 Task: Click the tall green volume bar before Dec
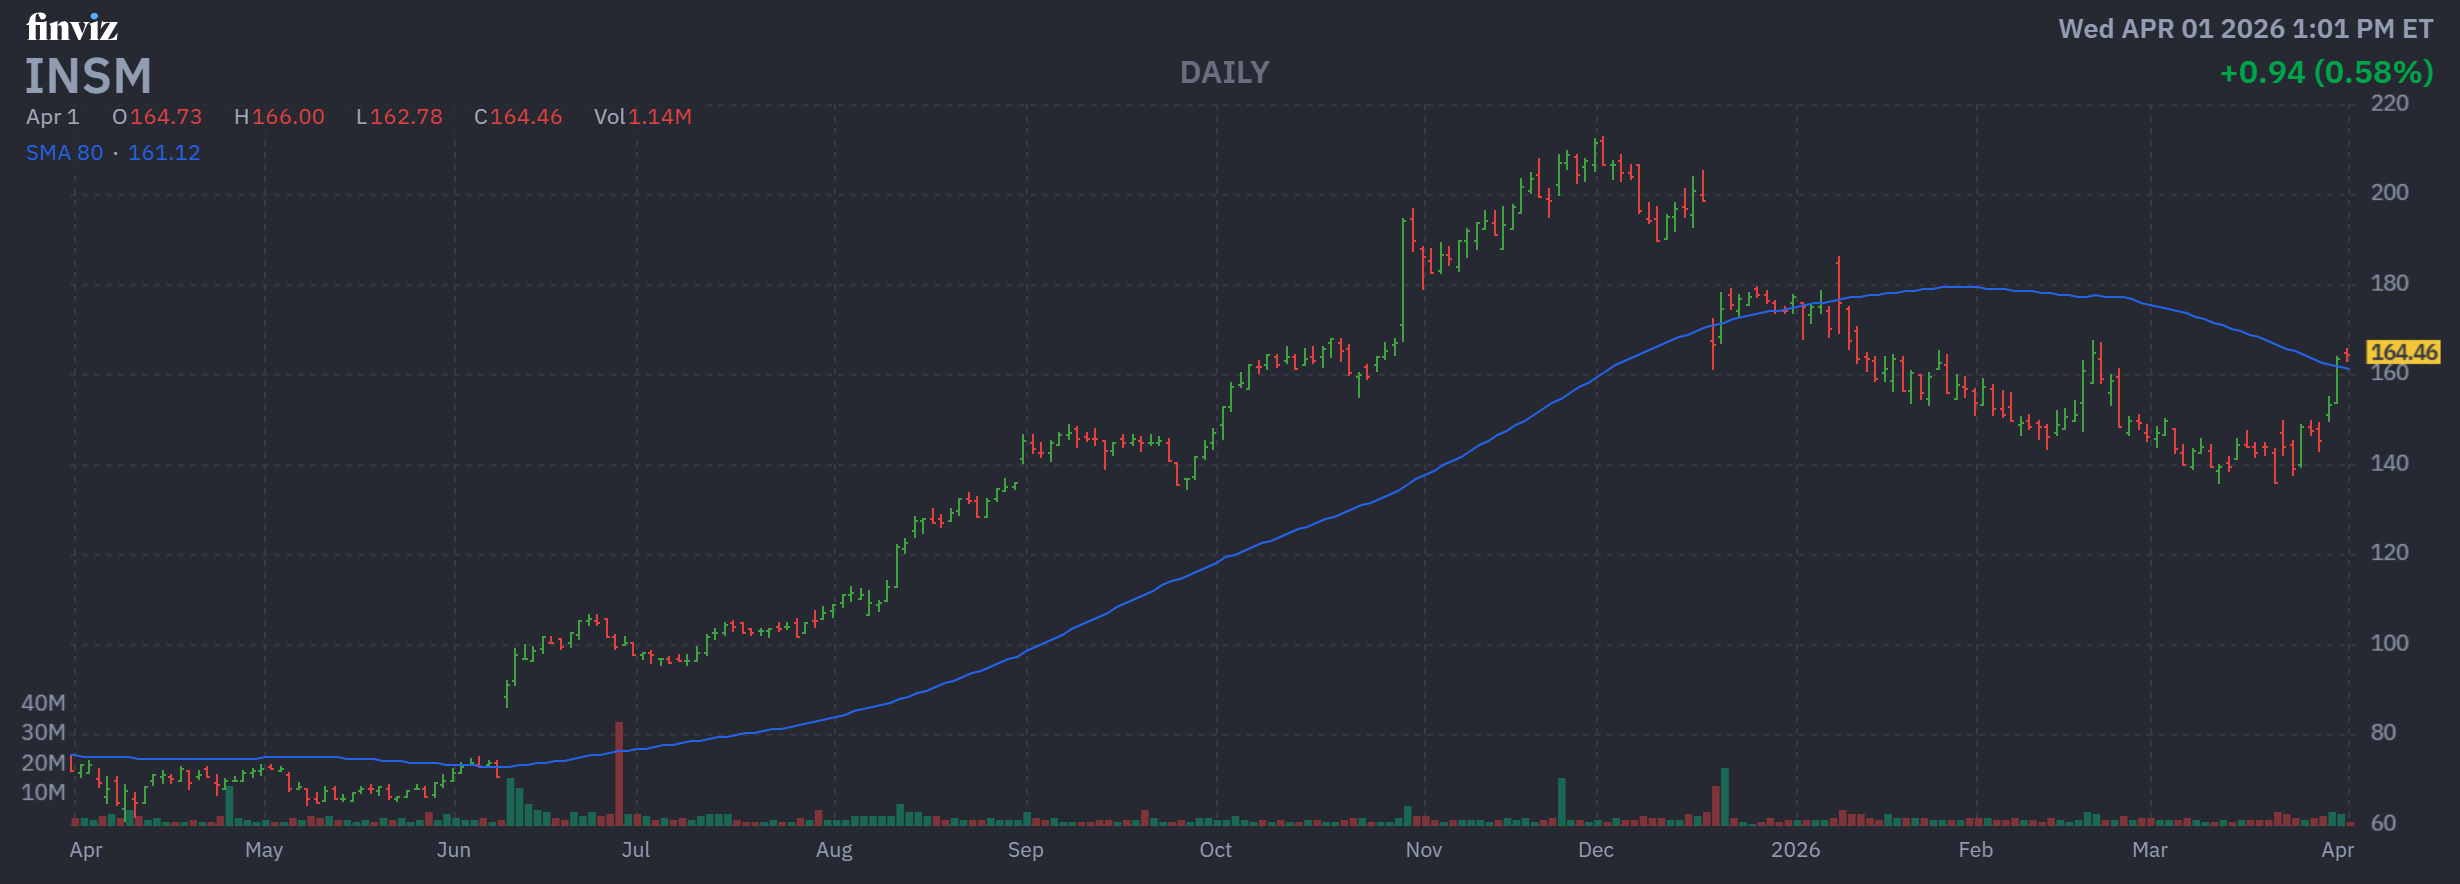(1561, 801)
